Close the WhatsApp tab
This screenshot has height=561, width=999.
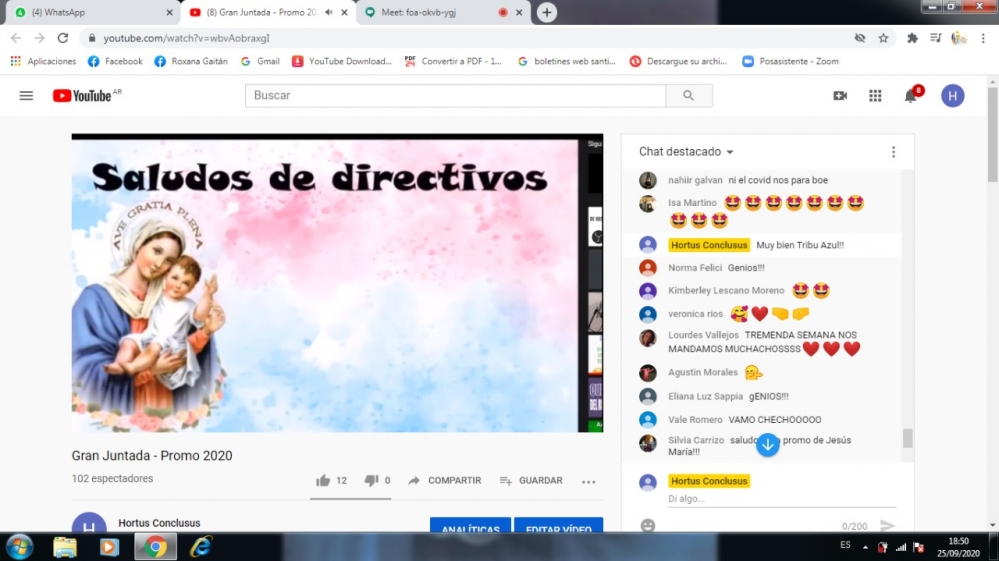(169, 12)
